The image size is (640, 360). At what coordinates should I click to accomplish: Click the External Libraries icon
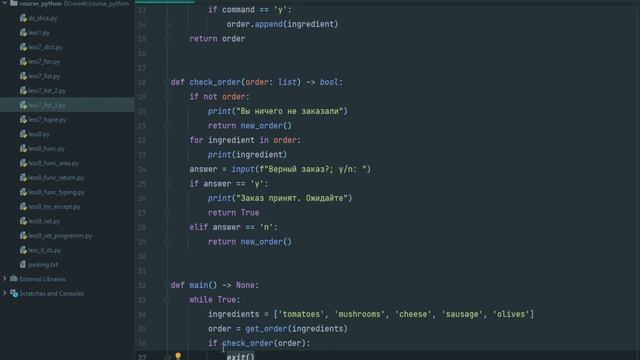tap(13, 279)
